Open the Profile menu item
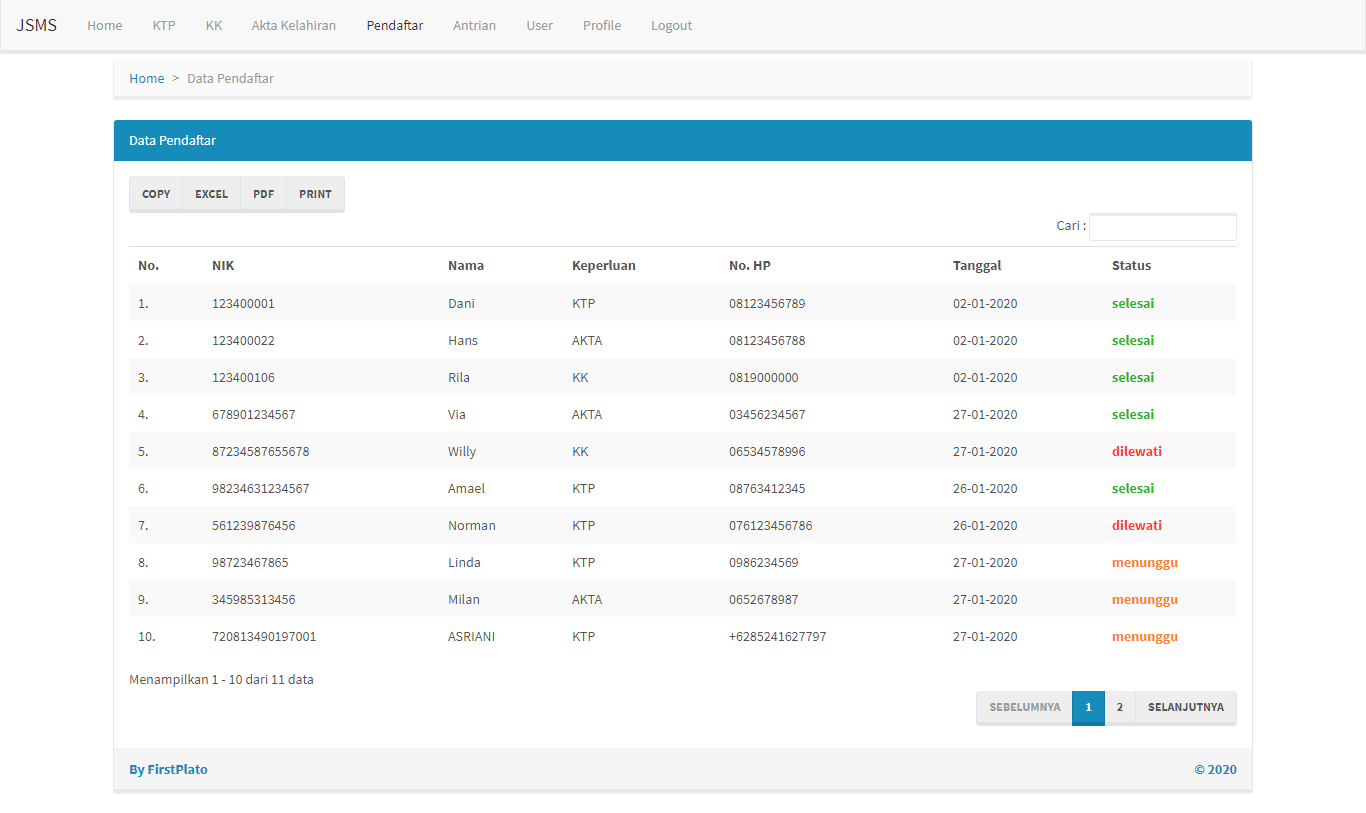1366x813 pixels. (x=602, y=25)
